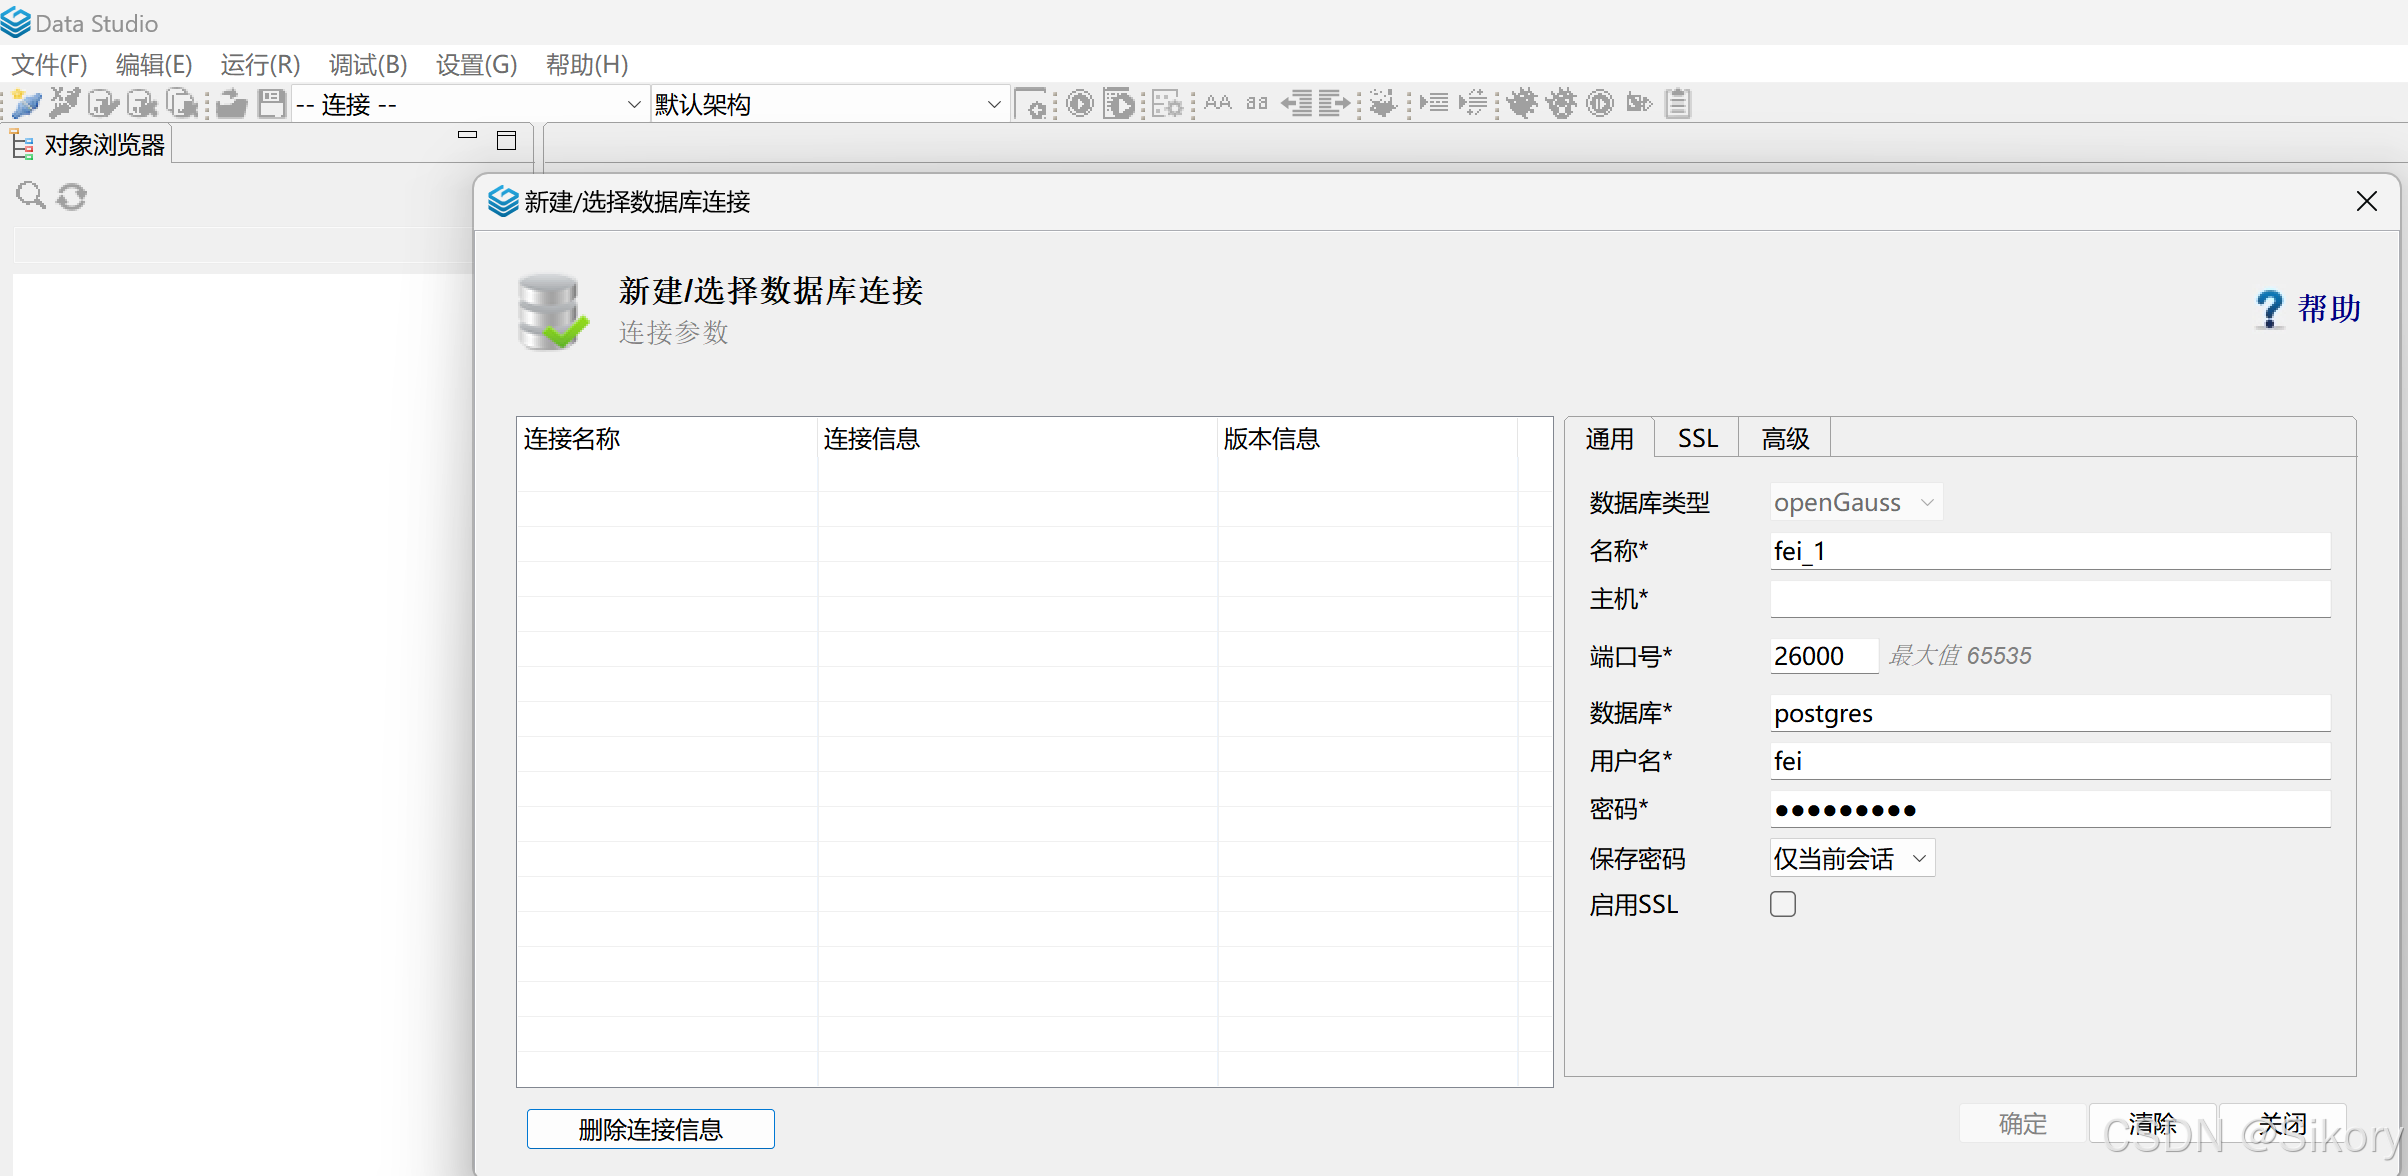Minimize the Object Browser panel
2408x1176 pixels.
pos(467,135)
